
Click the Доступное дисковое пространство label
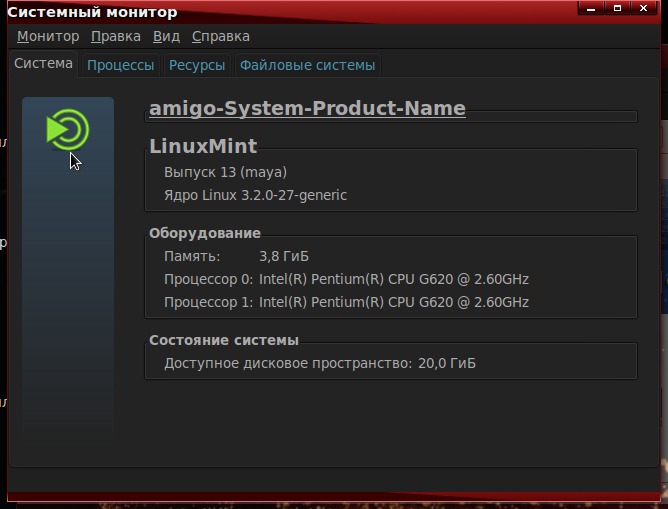coord(288,363)
